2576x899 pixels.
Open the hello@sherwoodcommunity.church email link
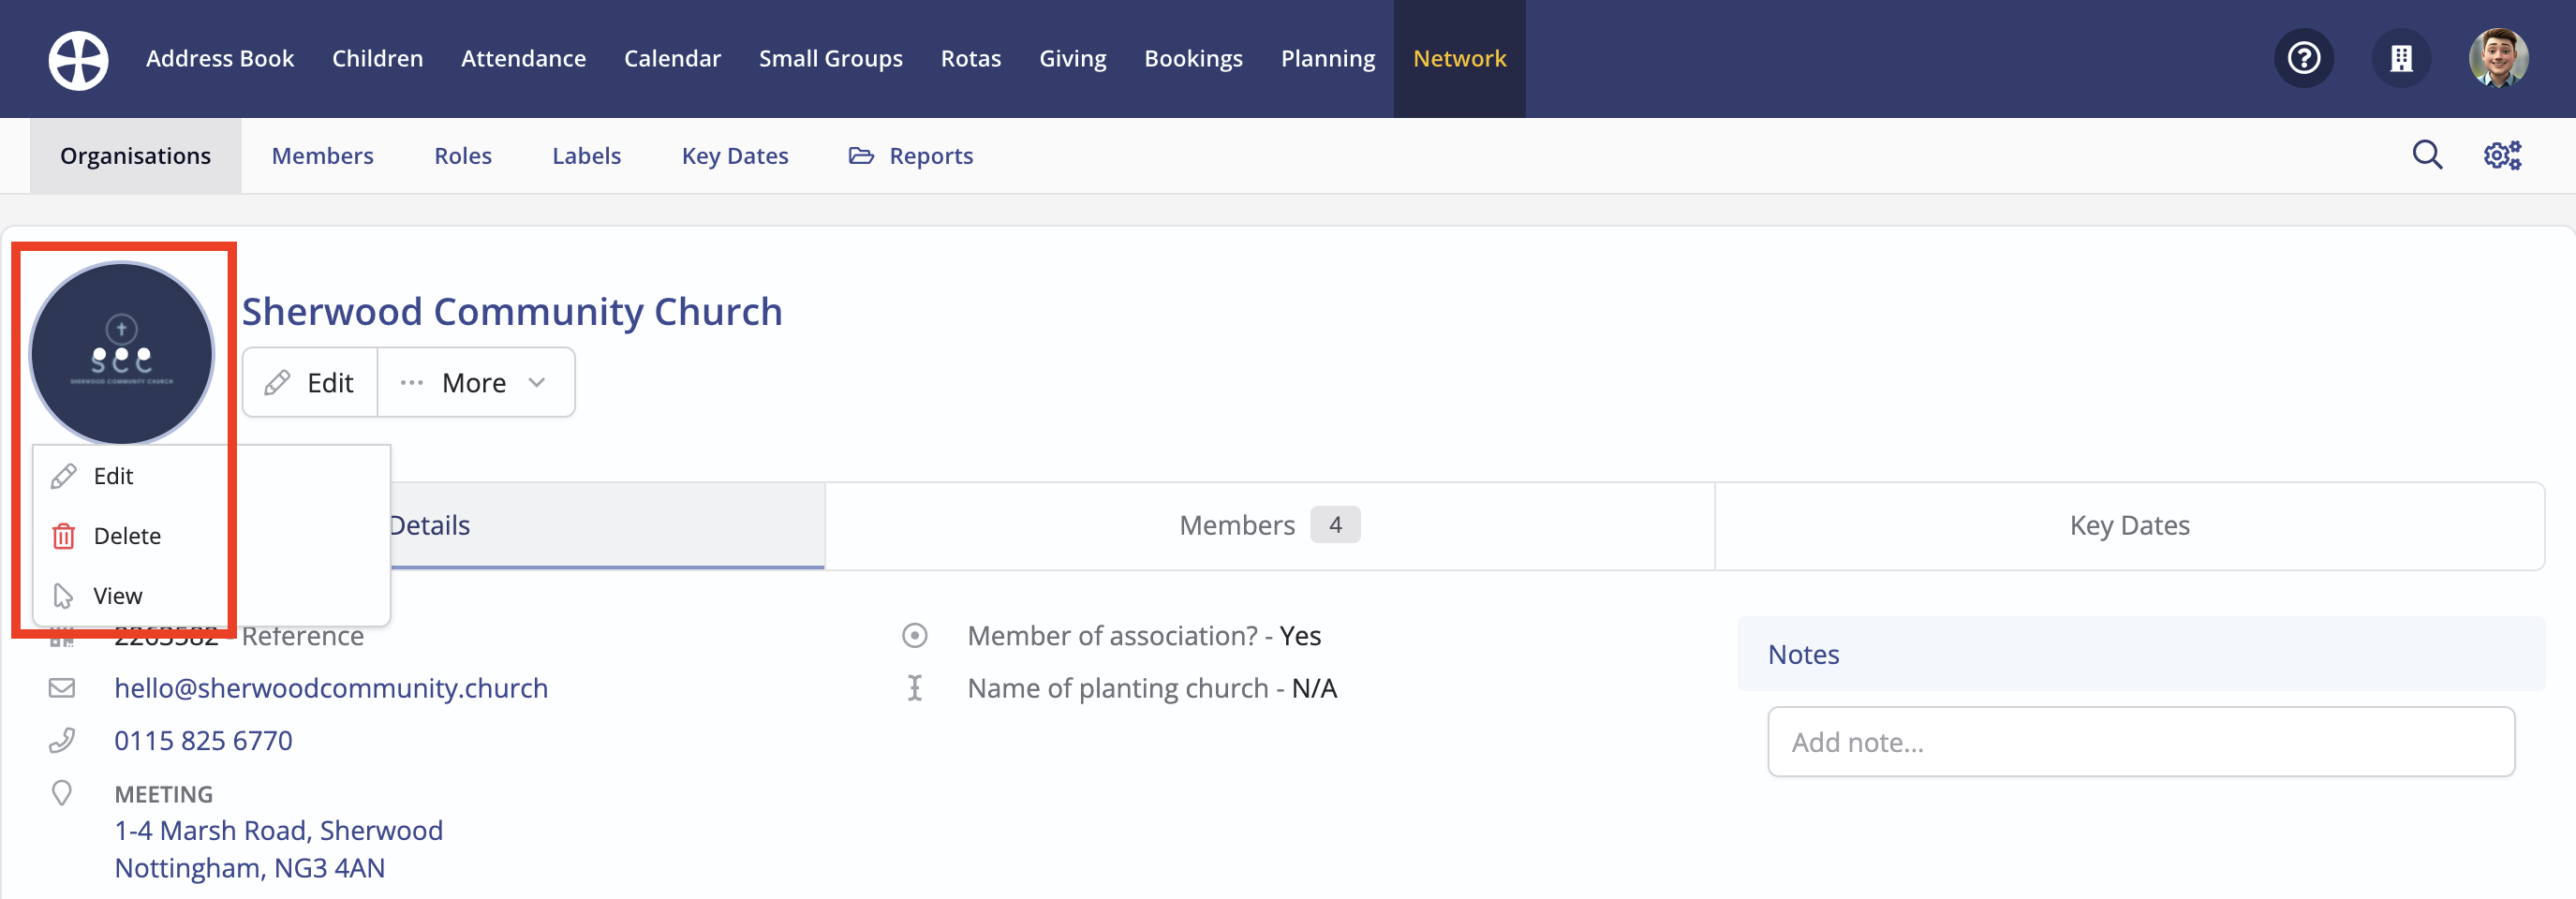point(331,689)
